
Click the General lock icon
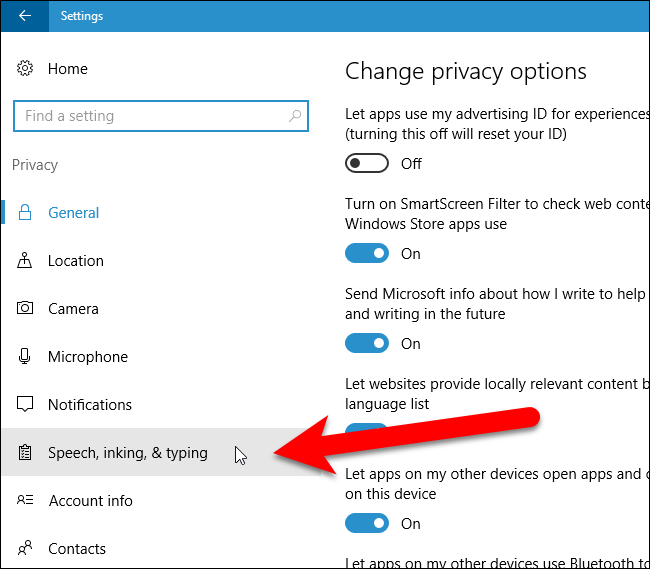click(26, 212)
